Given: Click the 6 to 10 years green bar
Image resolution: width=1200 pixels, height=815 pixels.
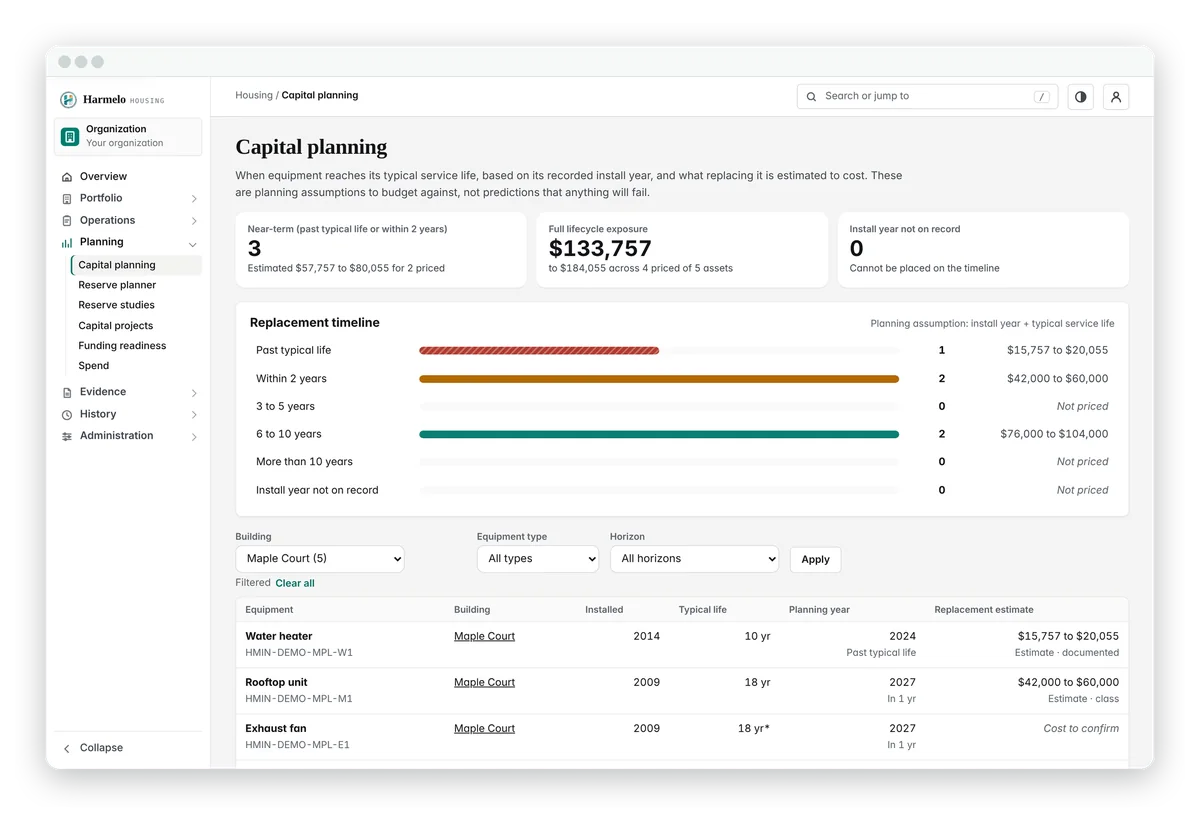Looking at the screenshot, I should point(659,434).
